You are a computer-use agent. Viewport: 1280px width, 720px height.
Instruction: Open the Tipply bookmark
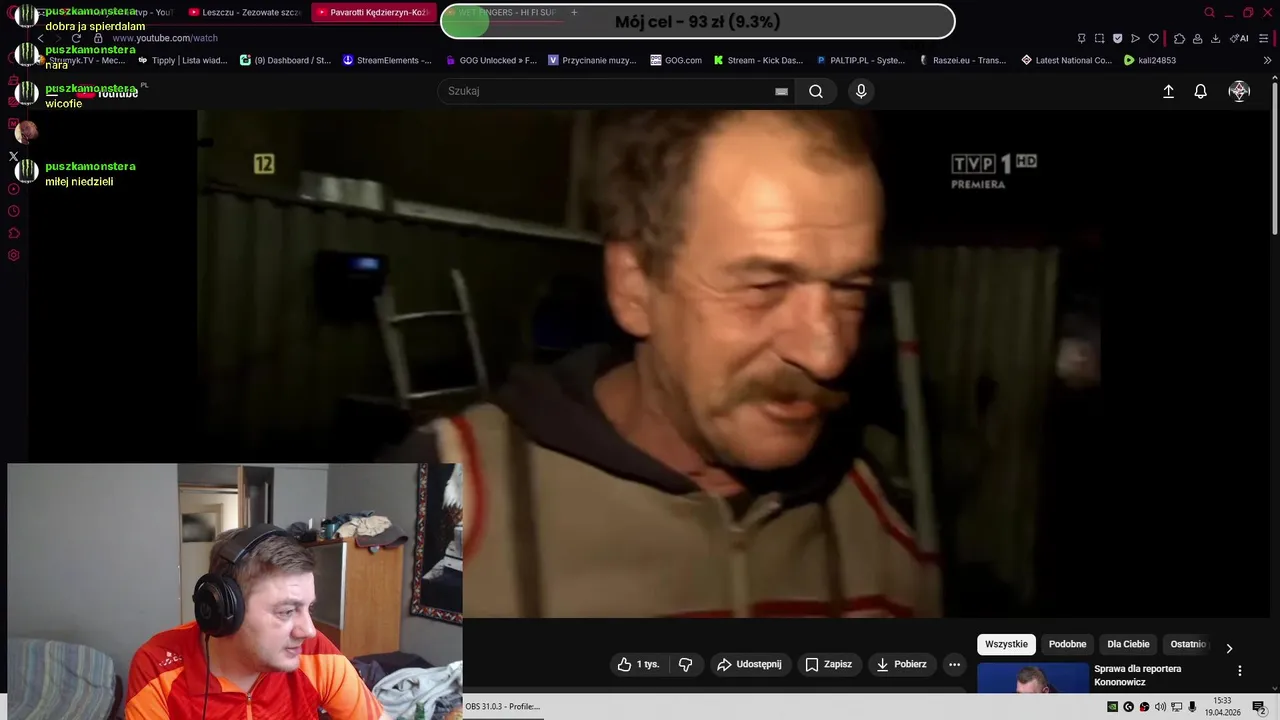[x=182, y=60]
